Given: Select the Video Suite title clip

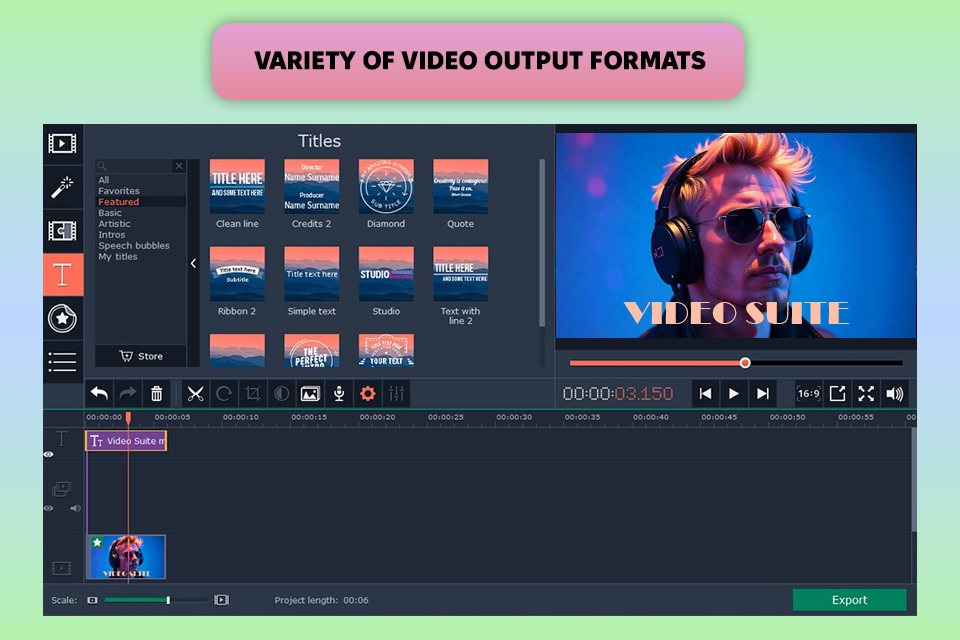Looking at the screenshot, I should click(126, 441).
